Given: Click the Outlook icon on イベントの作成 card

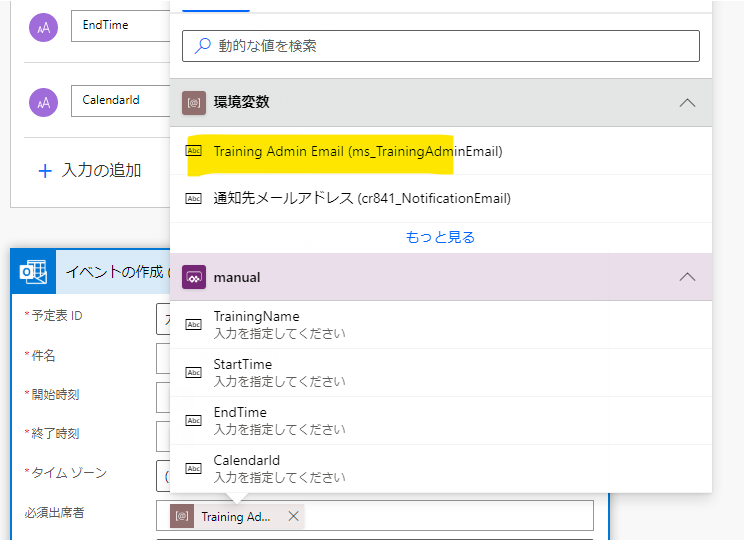Looking at the screenshot, I should (33, 272).
